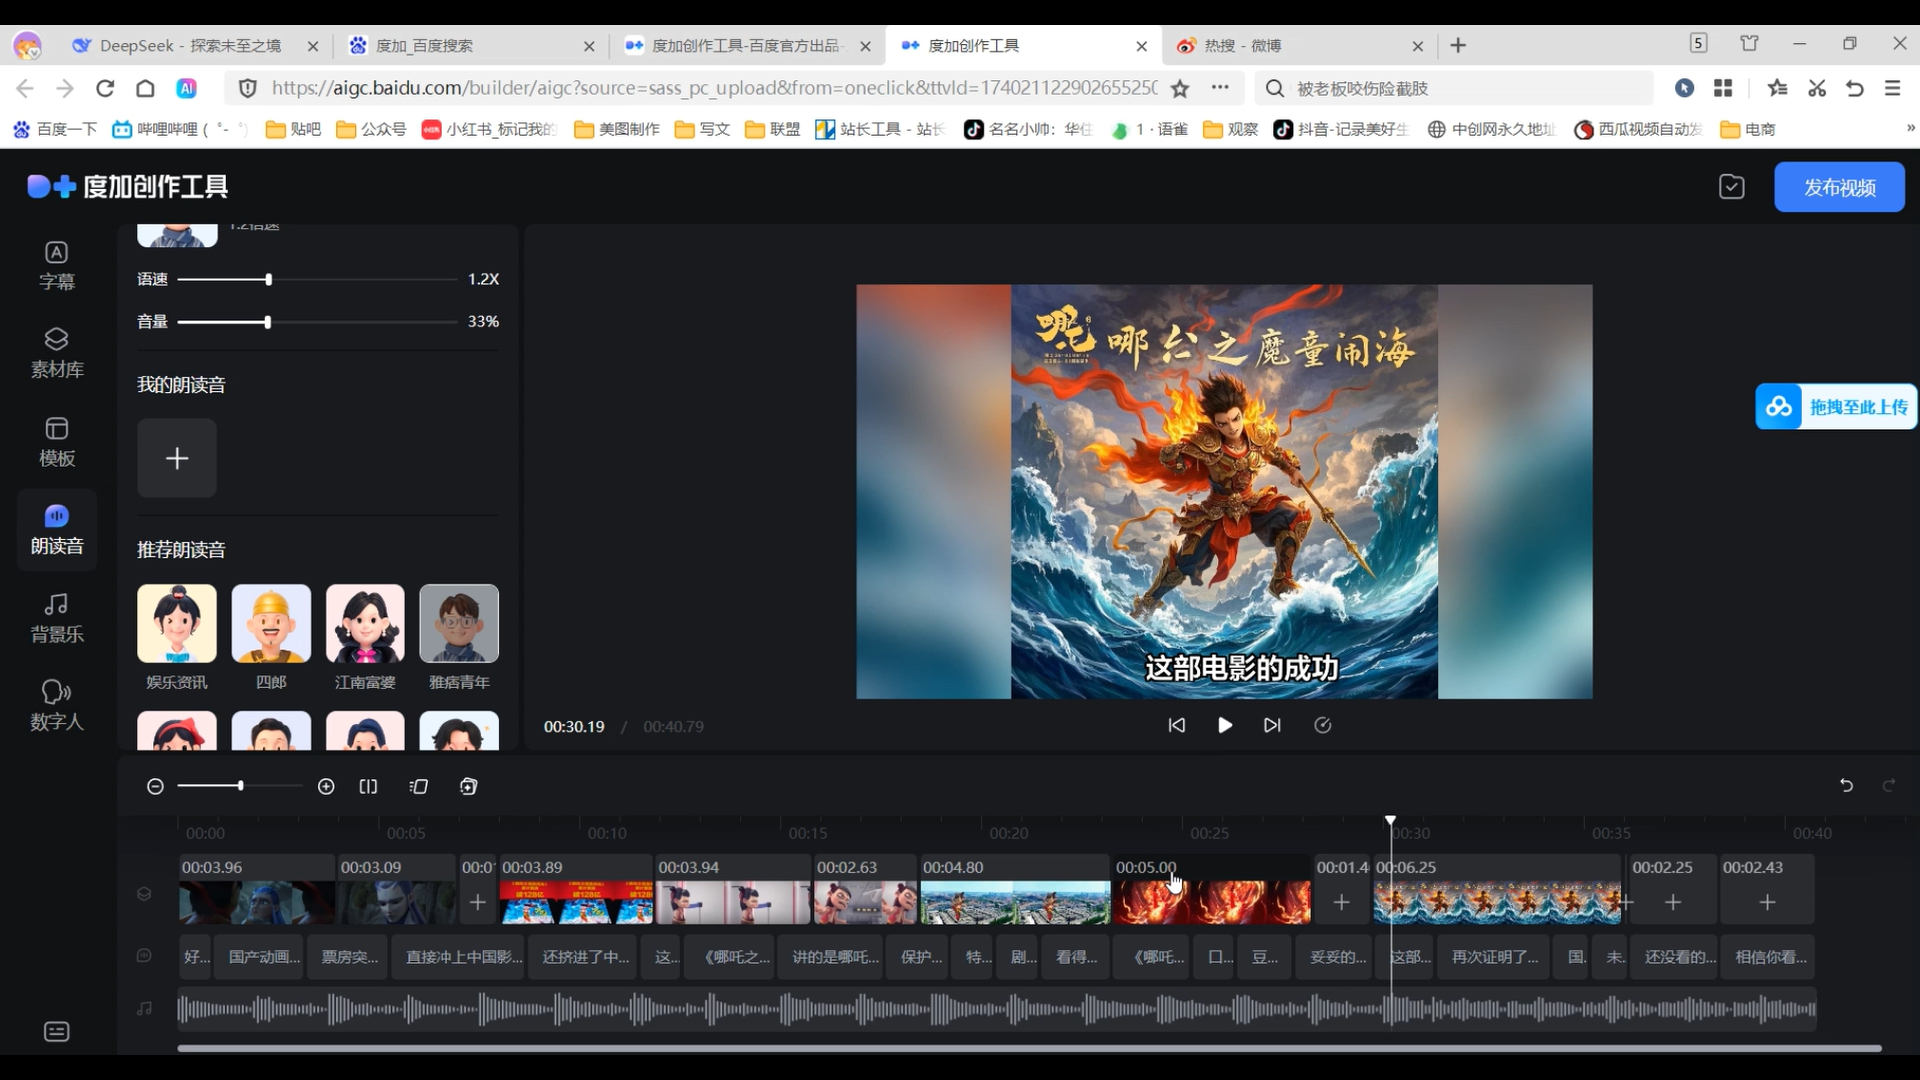The image size is (1920, 1080).
Task: Open the 素材库 material library
Action: [x=57, y=352]
